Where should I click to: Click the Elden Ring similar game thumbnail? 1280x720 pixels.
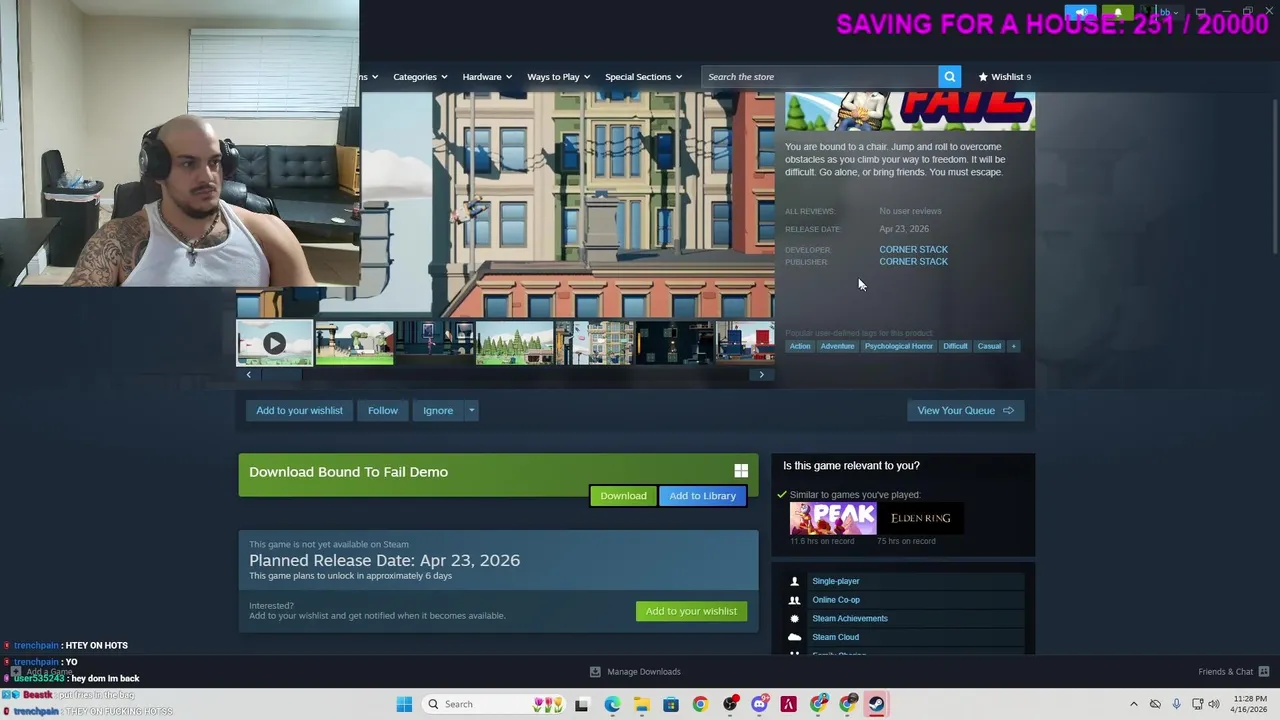click(921, 518)
